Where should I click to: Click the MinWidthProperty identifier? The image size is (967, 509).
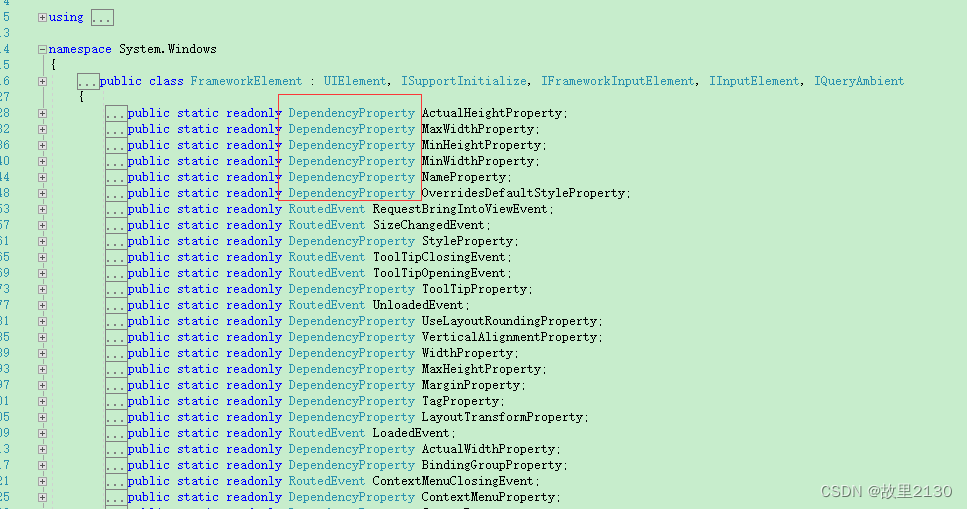478,161
